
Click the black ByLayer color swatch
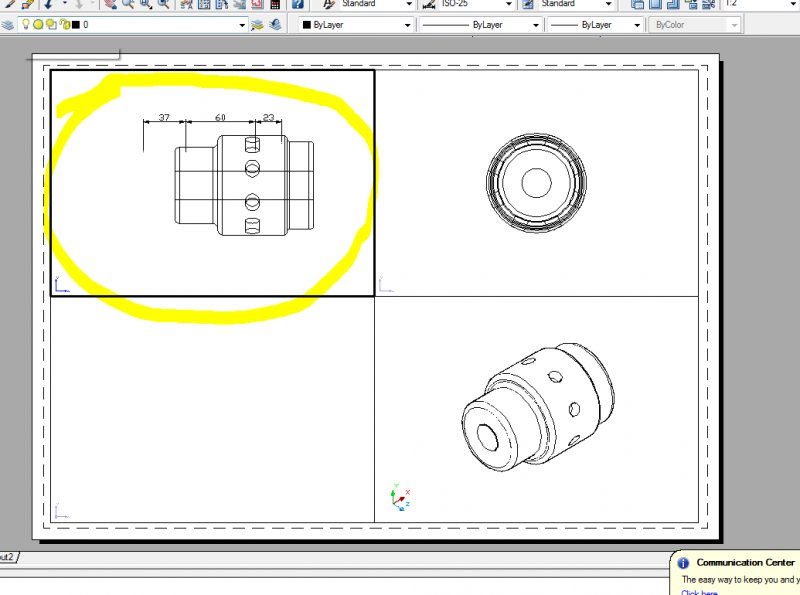[x=307, y=24]
